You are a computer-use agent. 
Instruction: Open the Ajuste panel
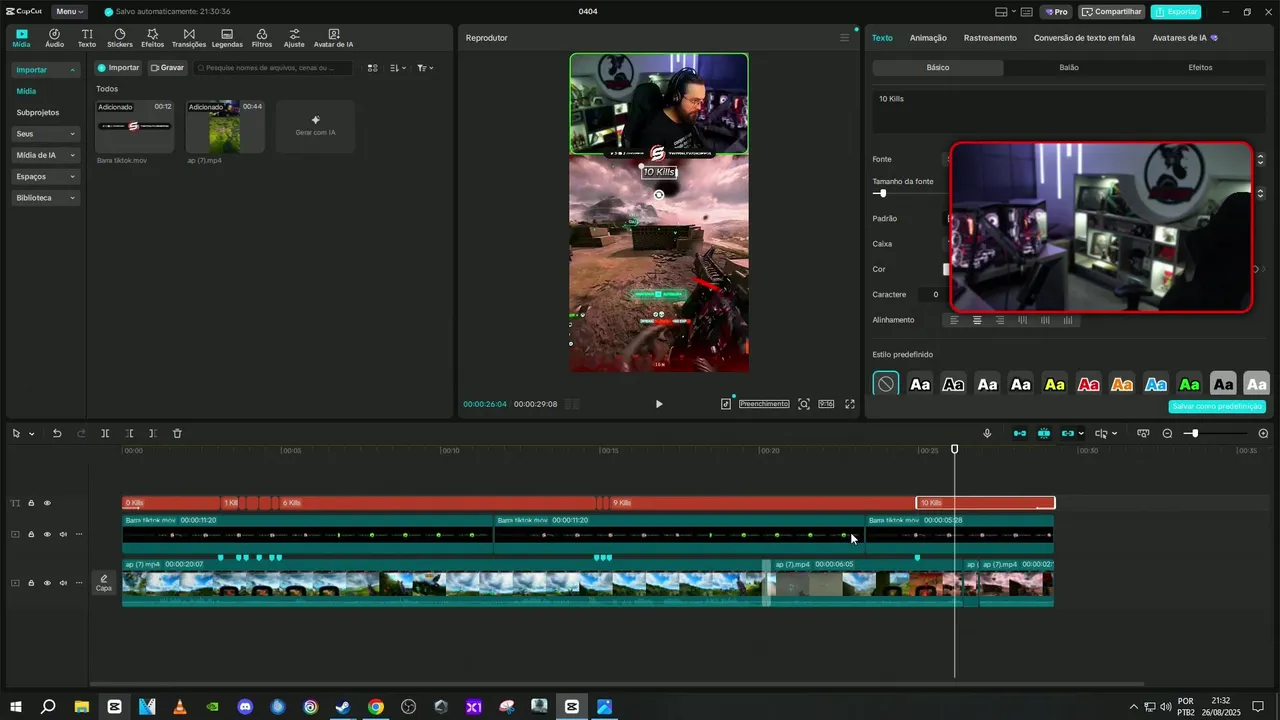click(x=294, y=38)
